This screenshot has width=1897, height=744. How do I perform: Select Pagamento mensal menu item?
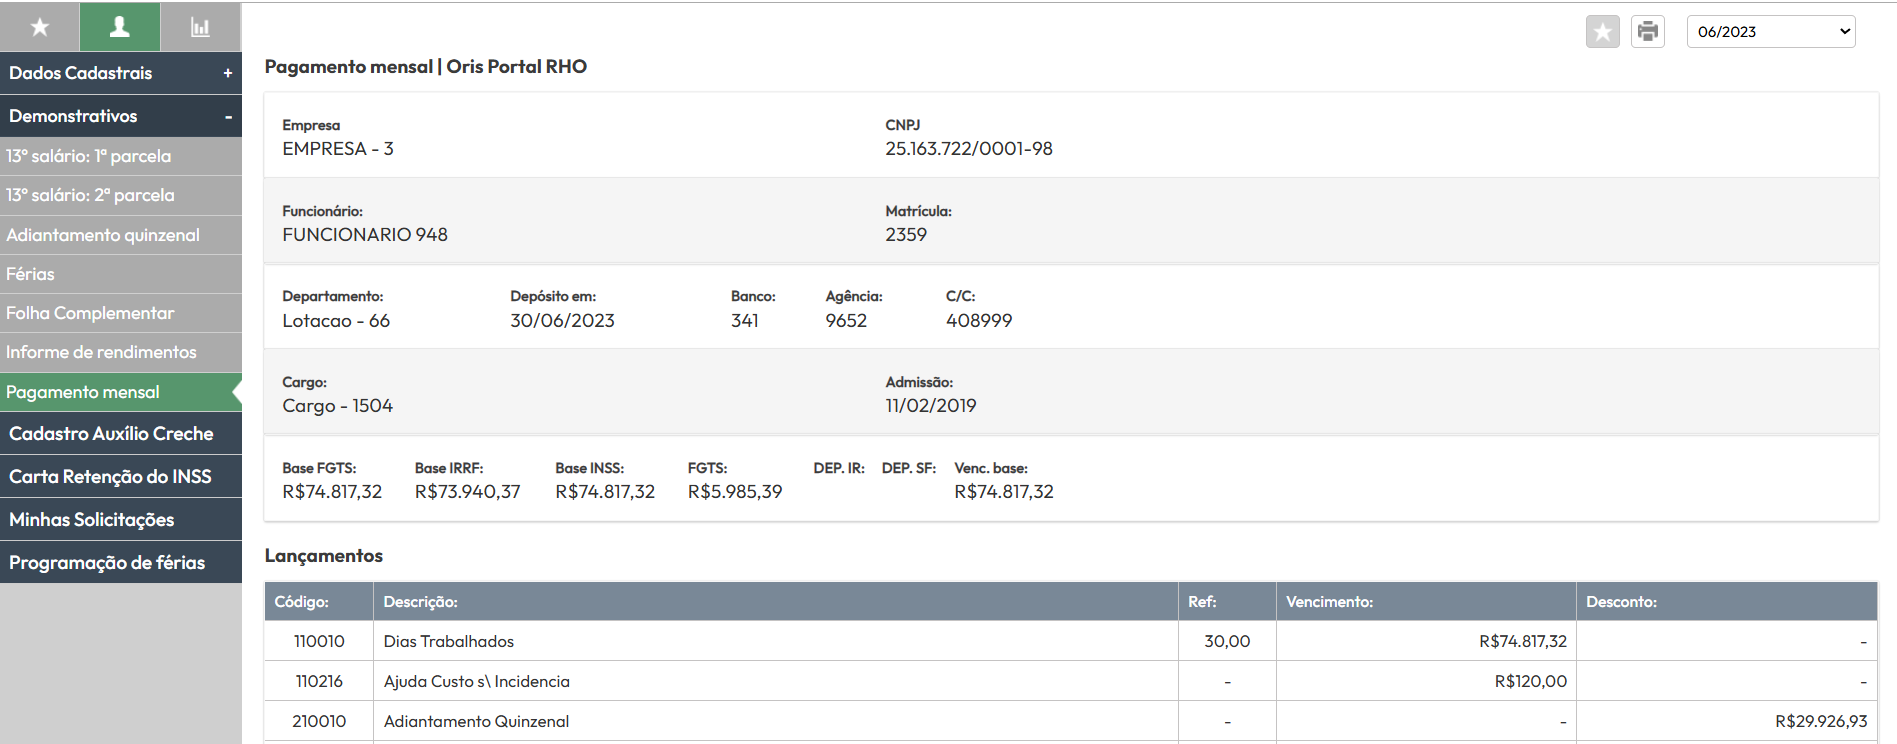pyautogui.click(x=121, y=392)
